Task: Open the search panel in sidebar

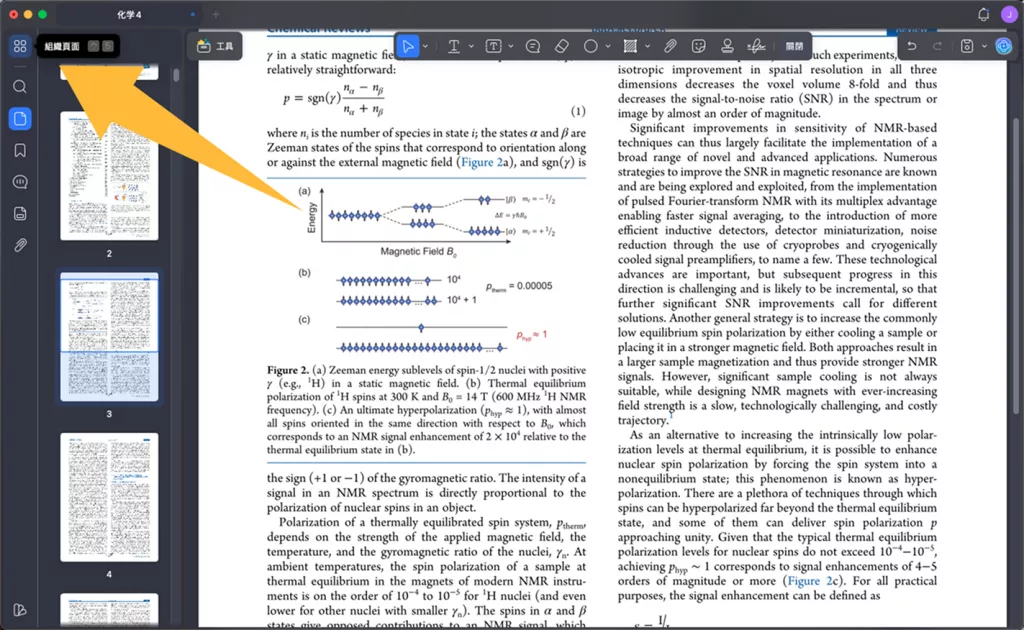Action: pos(20,87)
